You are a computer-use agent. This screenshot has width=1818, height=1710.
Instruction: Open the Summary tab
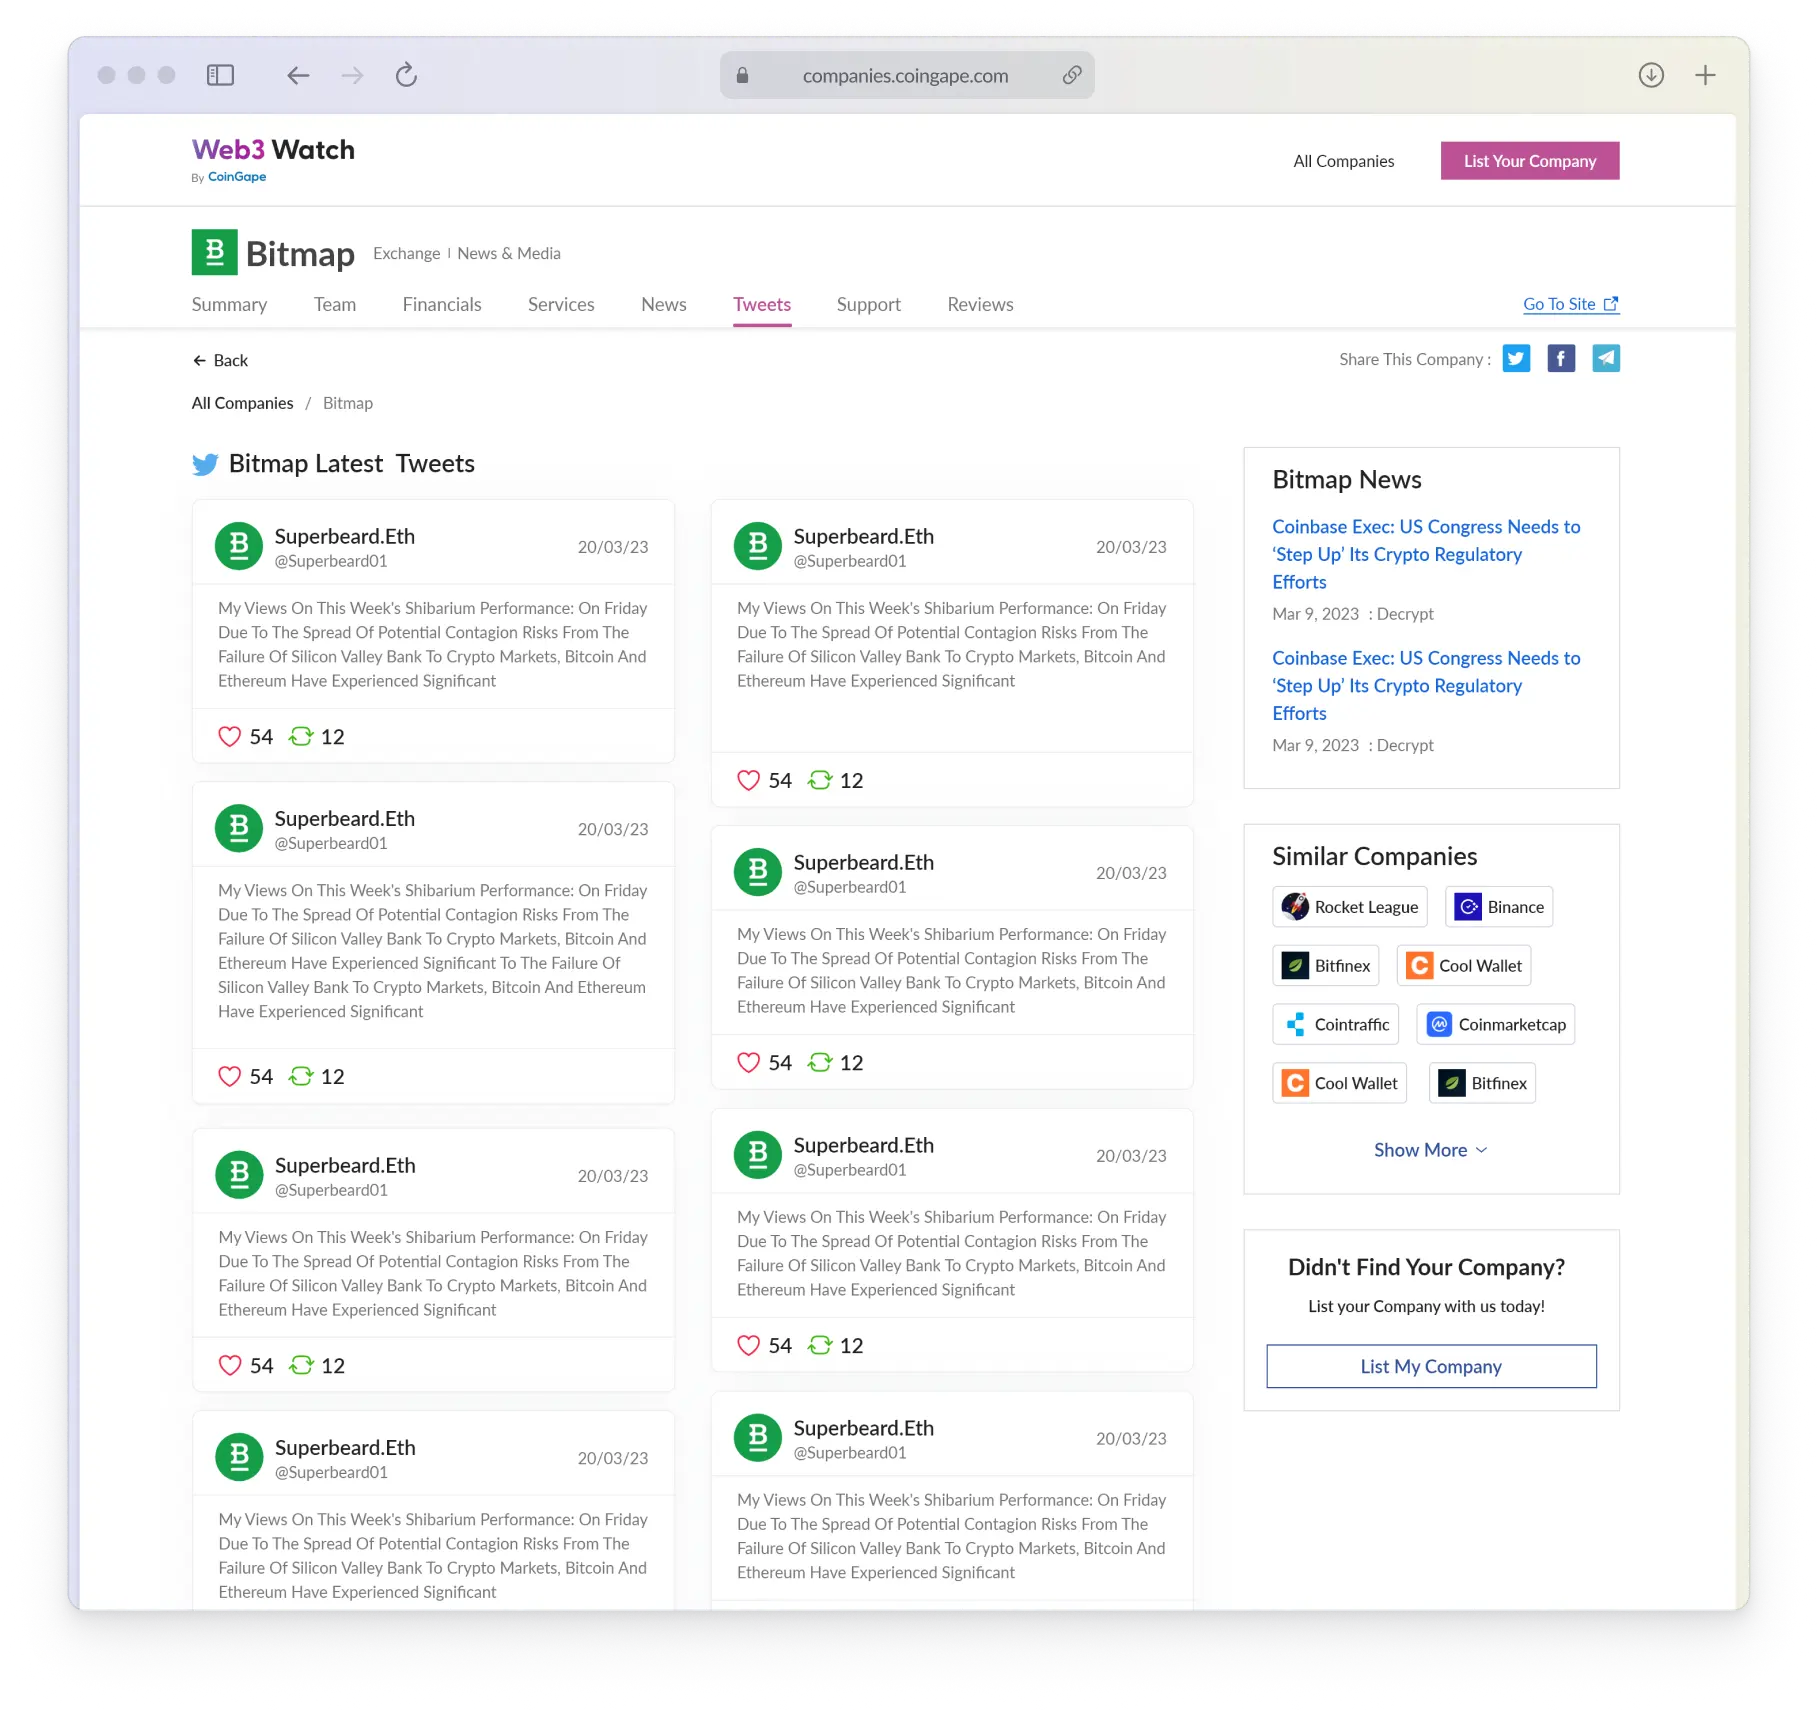[x=229, y=304]
